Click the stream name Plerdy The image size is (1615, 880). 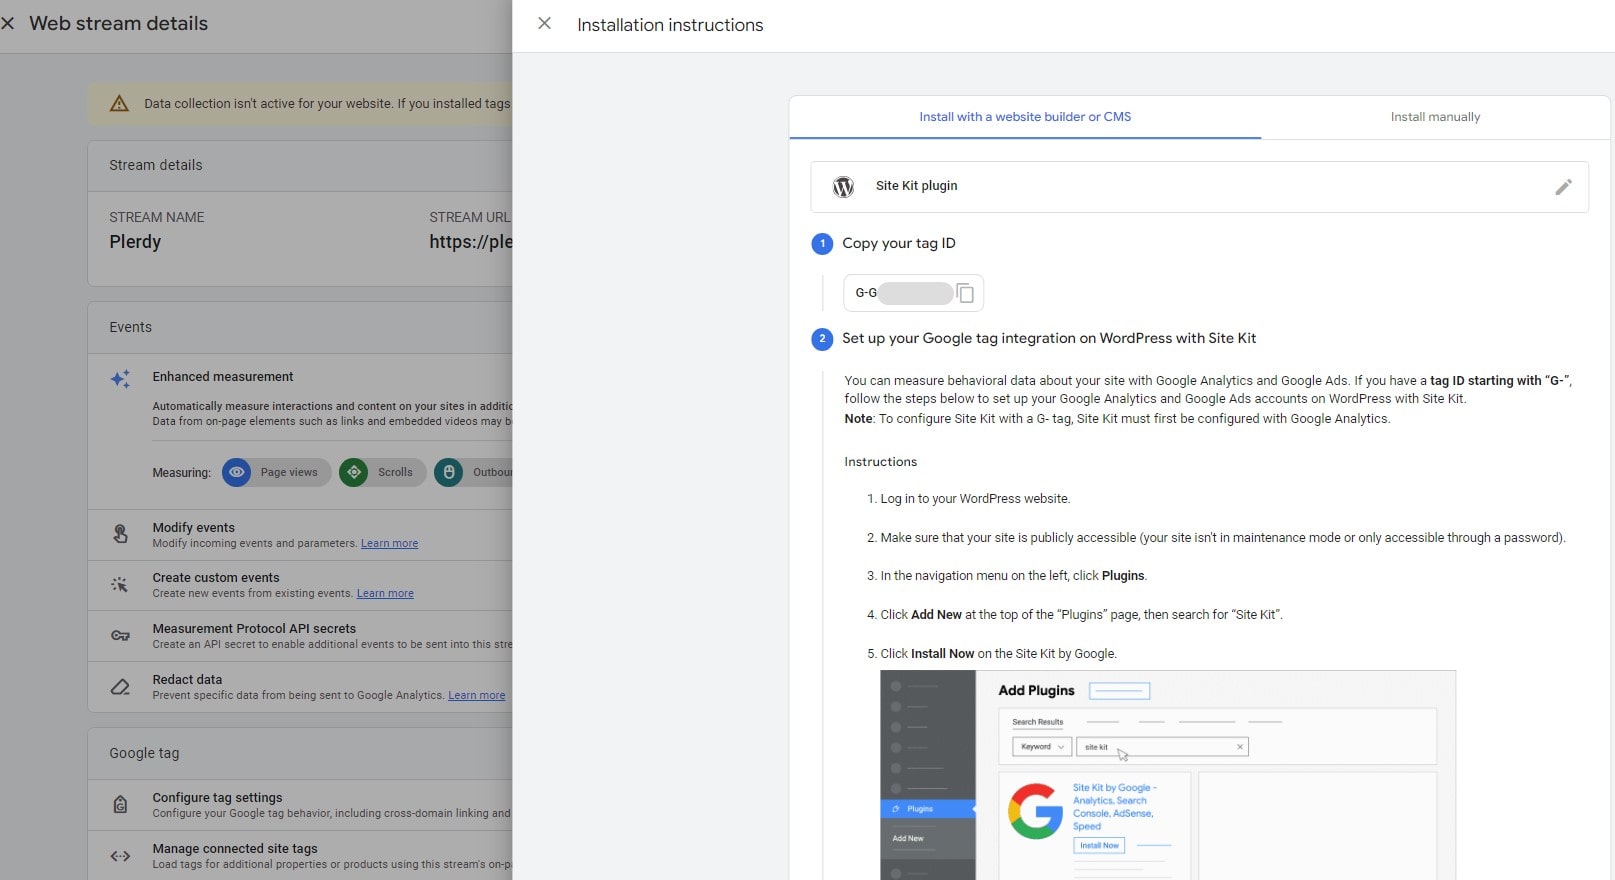[x=135, y=242]
